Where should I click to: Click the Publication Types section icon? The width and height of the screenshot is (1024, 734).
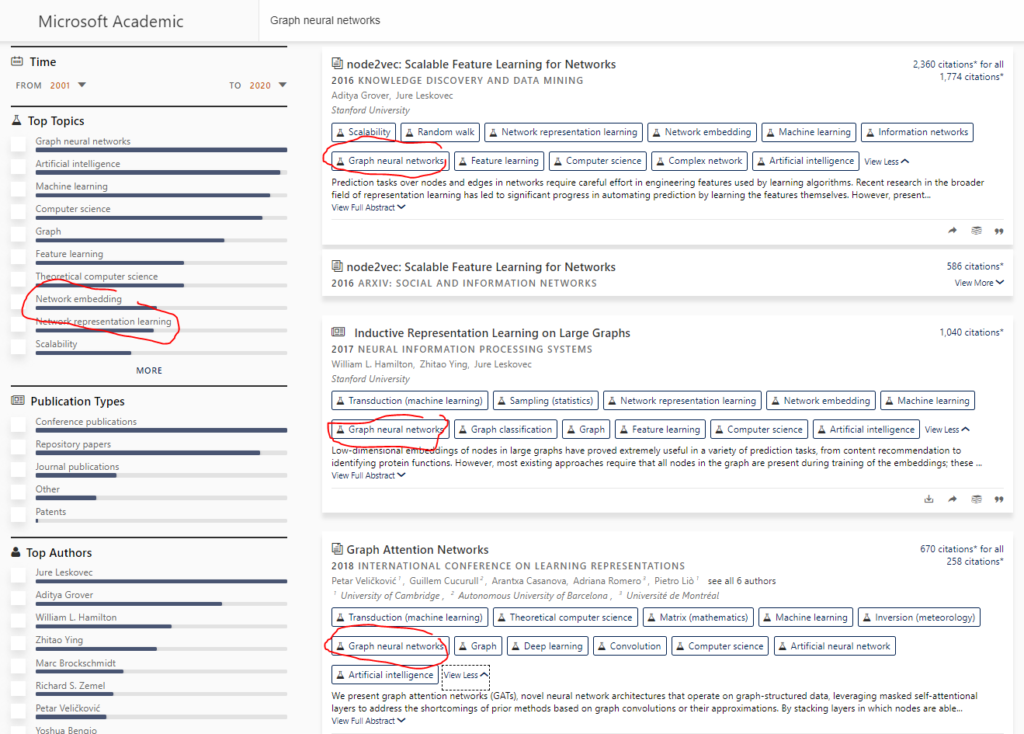(18, 401)
